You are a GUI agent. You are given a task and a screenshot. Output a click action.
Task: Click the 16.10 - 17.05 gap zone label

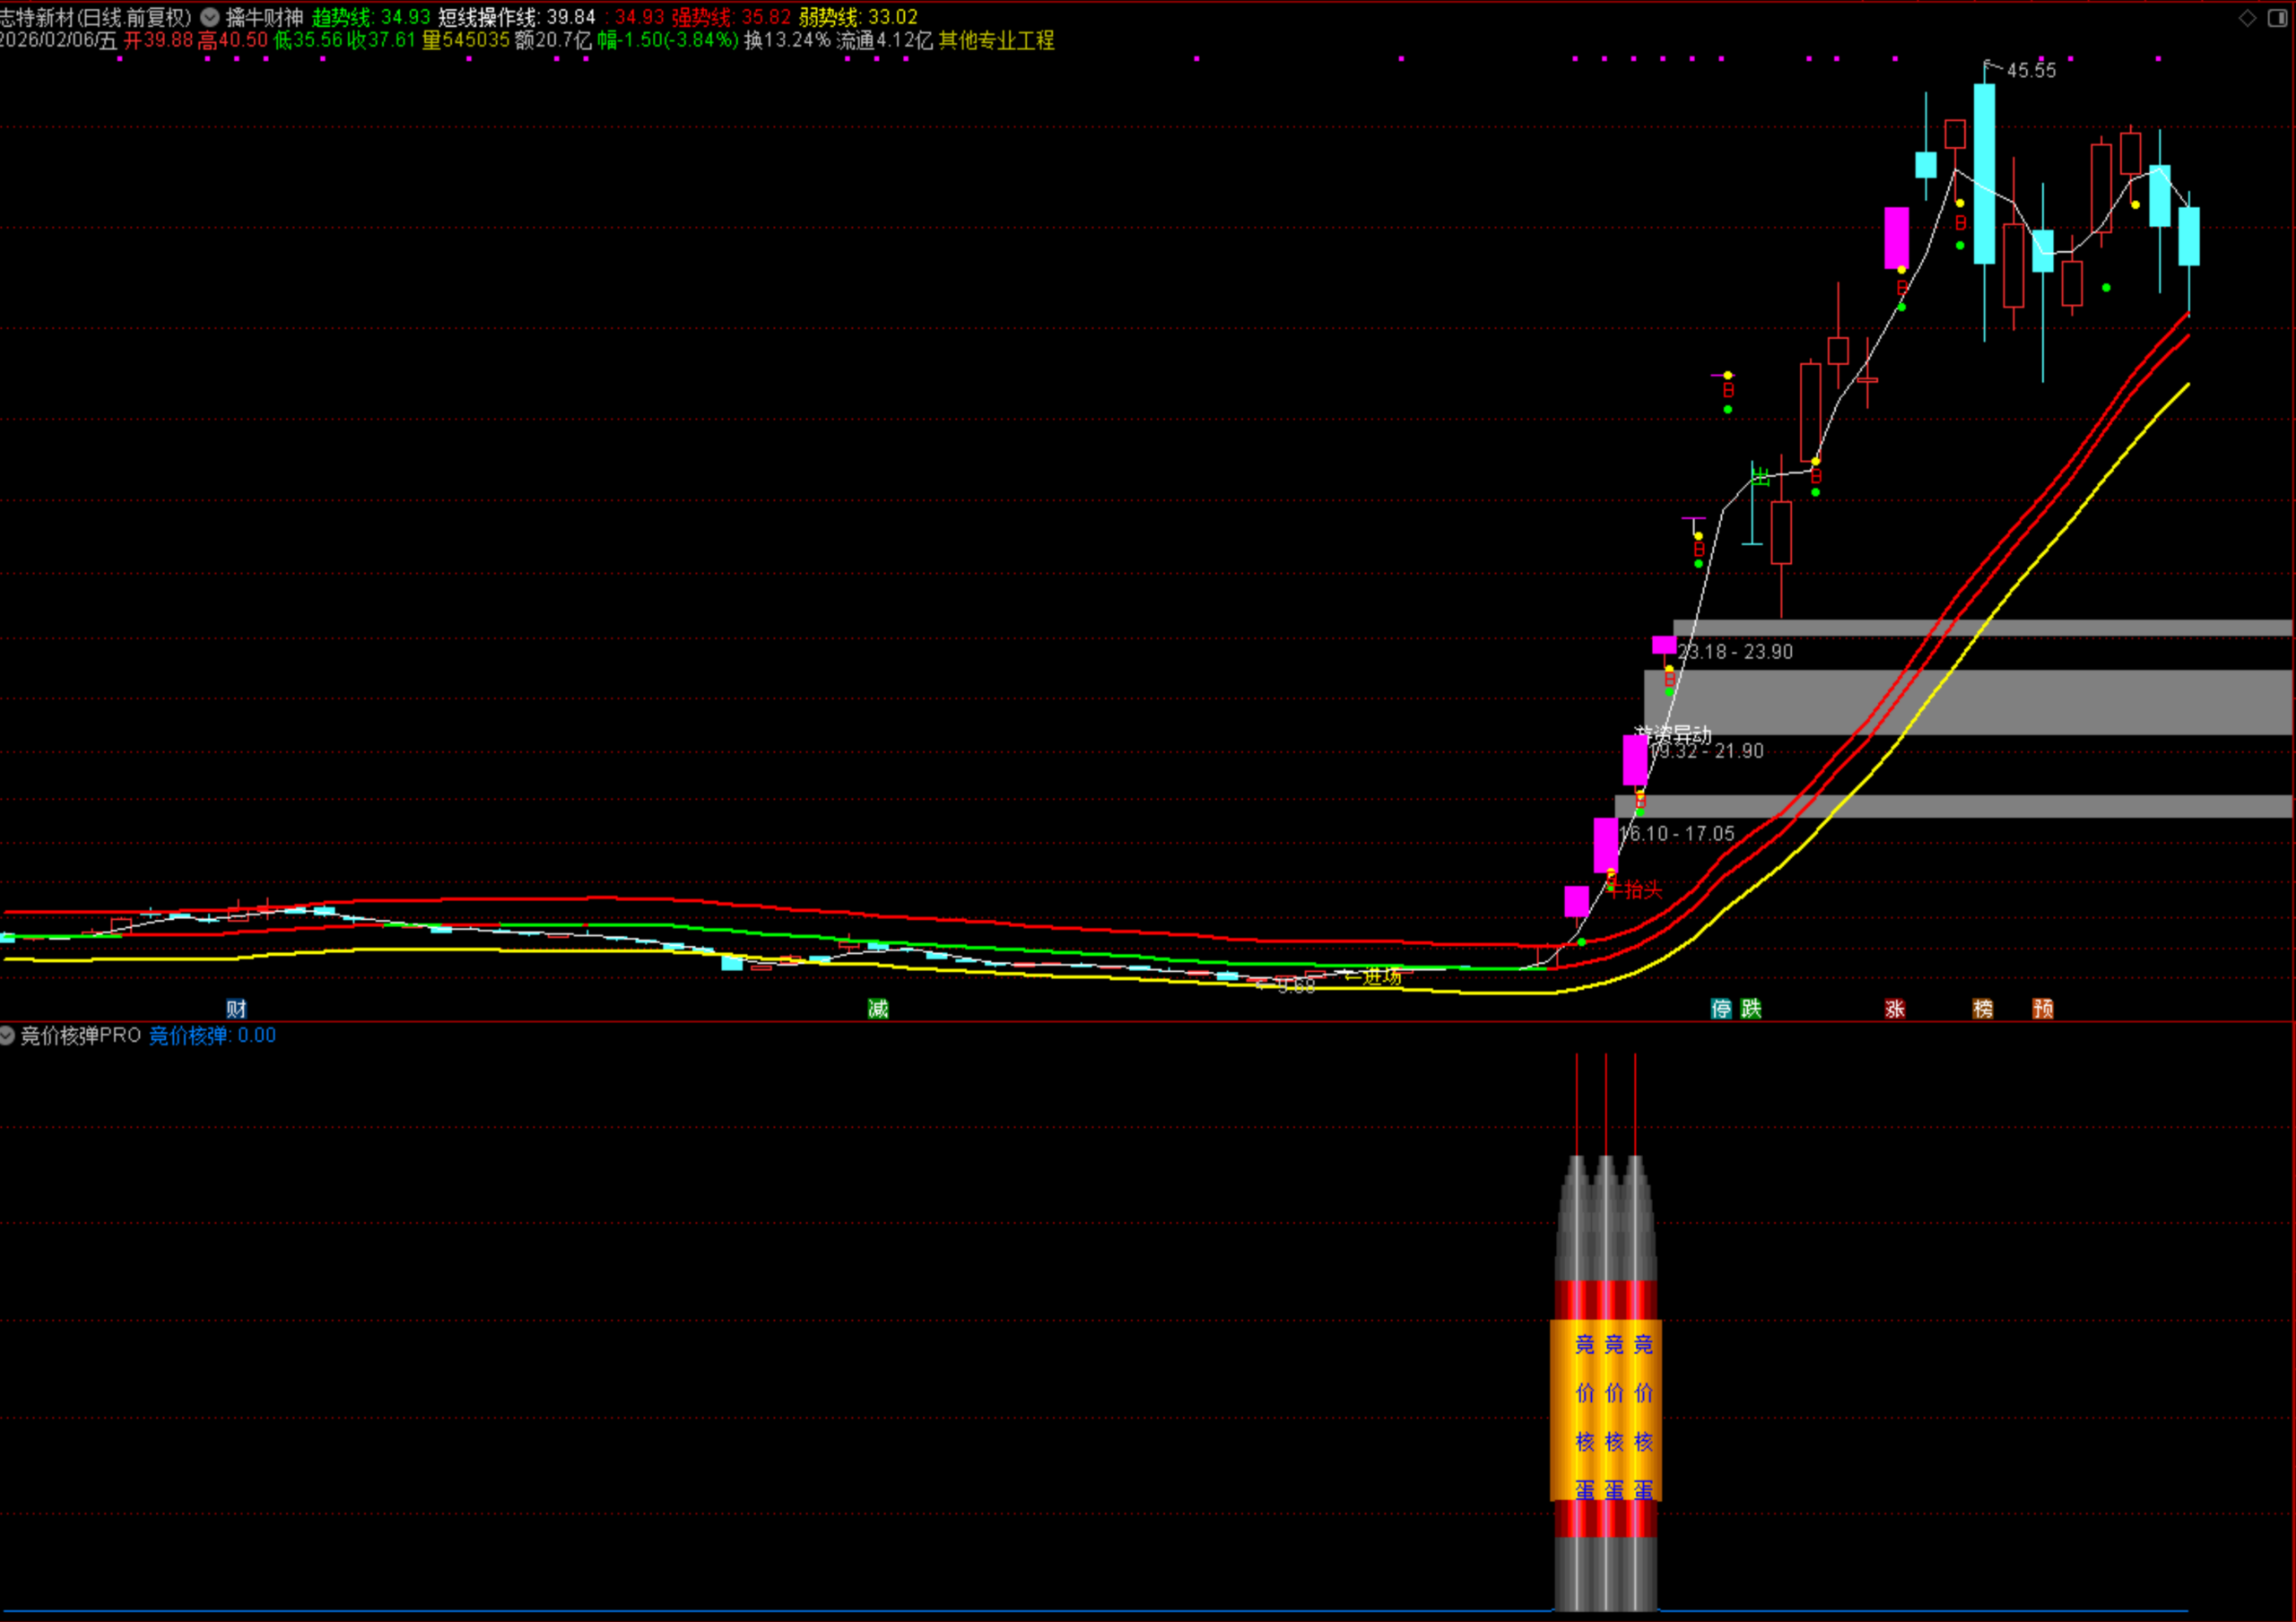click(1677, 833)
